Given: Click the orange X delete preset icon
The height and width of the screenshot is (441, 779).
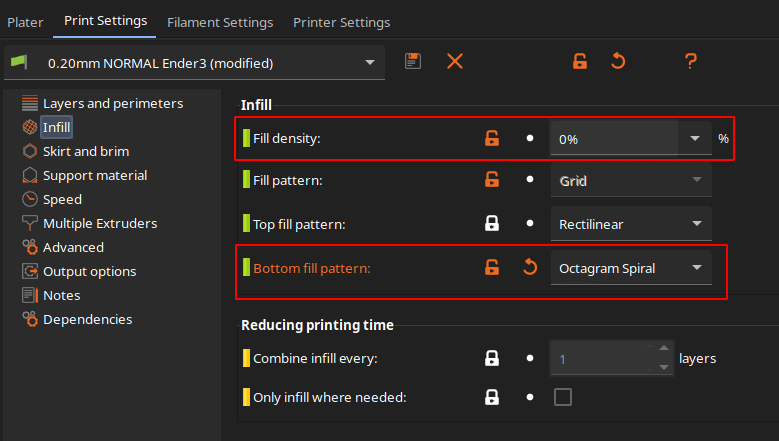Looking at the screenshot, I should [455, 61].
